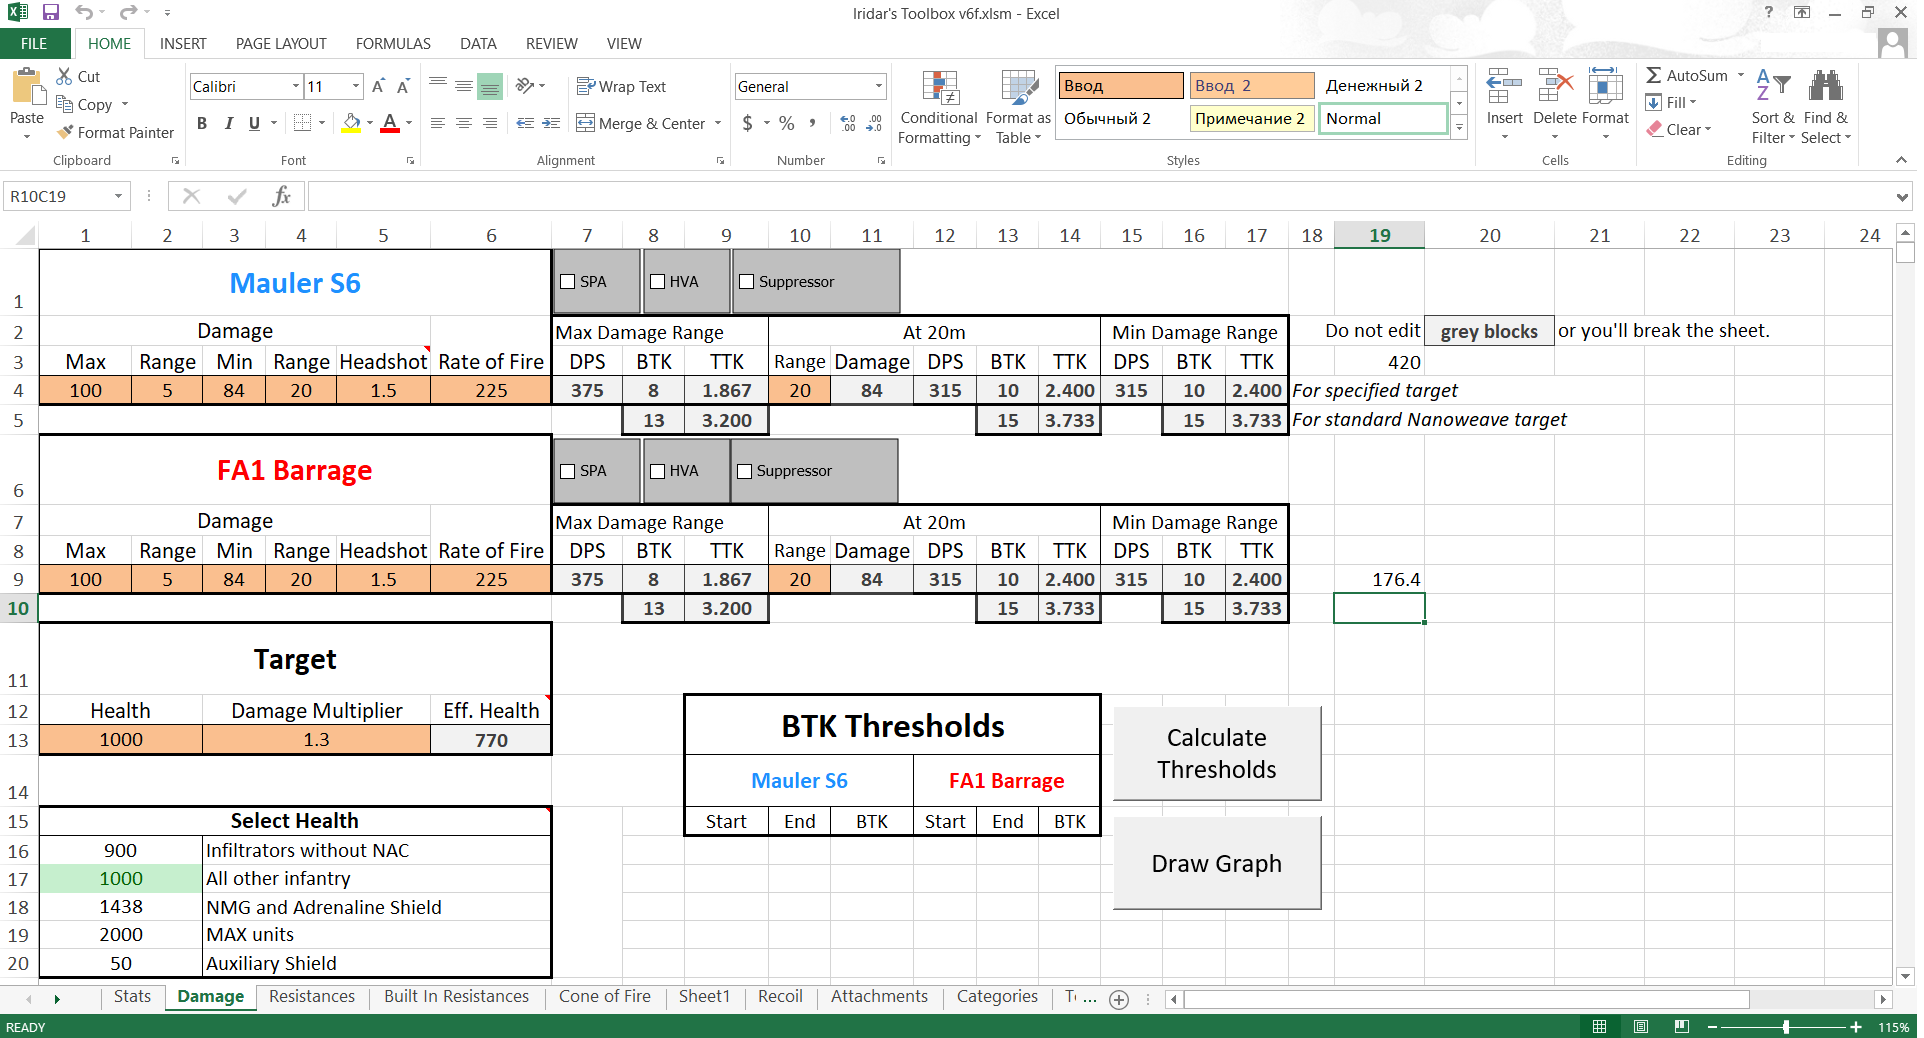The height and width of the screenshot is (1038, 1924).
Task: Open Find & Select binoculars
Action: (1826, 107)
